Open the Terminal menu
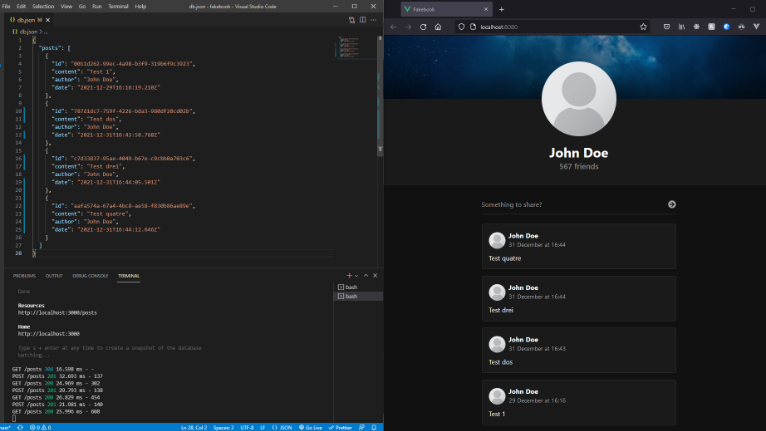 (x=118, y=6)
